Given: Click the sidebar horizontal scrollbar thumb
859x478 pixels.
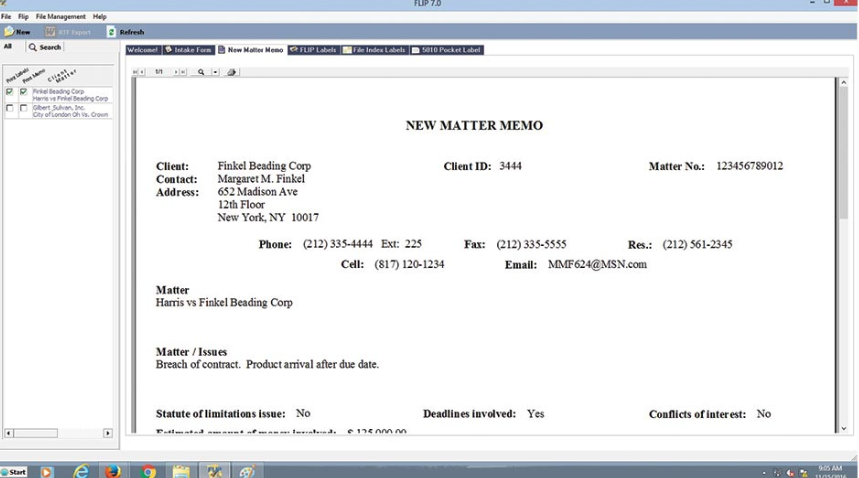Looking at the screenshot, I should pos(36,433).
